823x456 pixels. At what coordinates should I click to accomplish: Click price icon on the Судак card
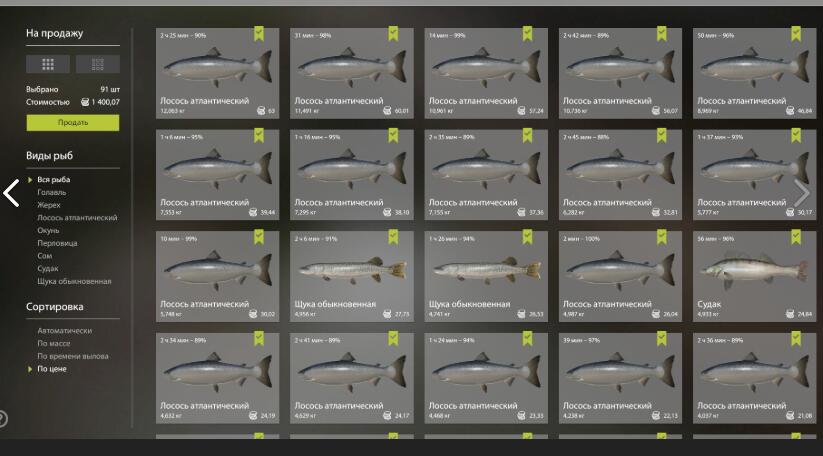pos(789,314)
